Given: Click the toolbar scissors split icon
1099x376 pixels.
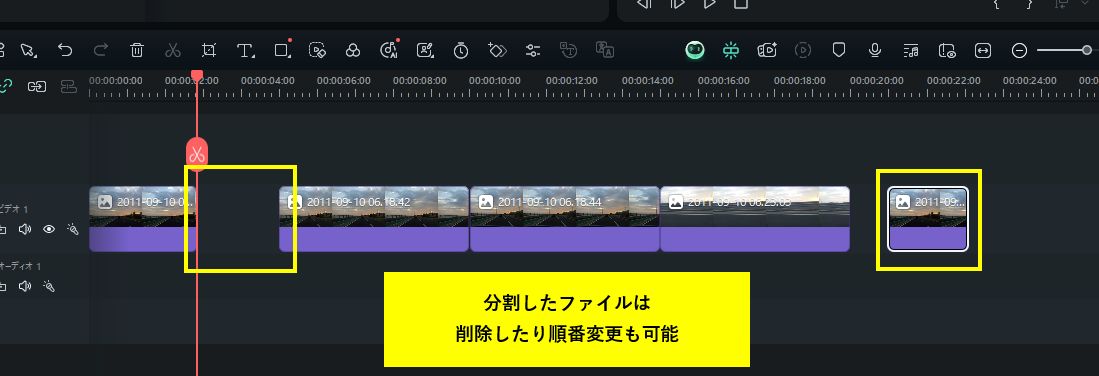Looking at the screenshot, I should (x=173, y=50).
